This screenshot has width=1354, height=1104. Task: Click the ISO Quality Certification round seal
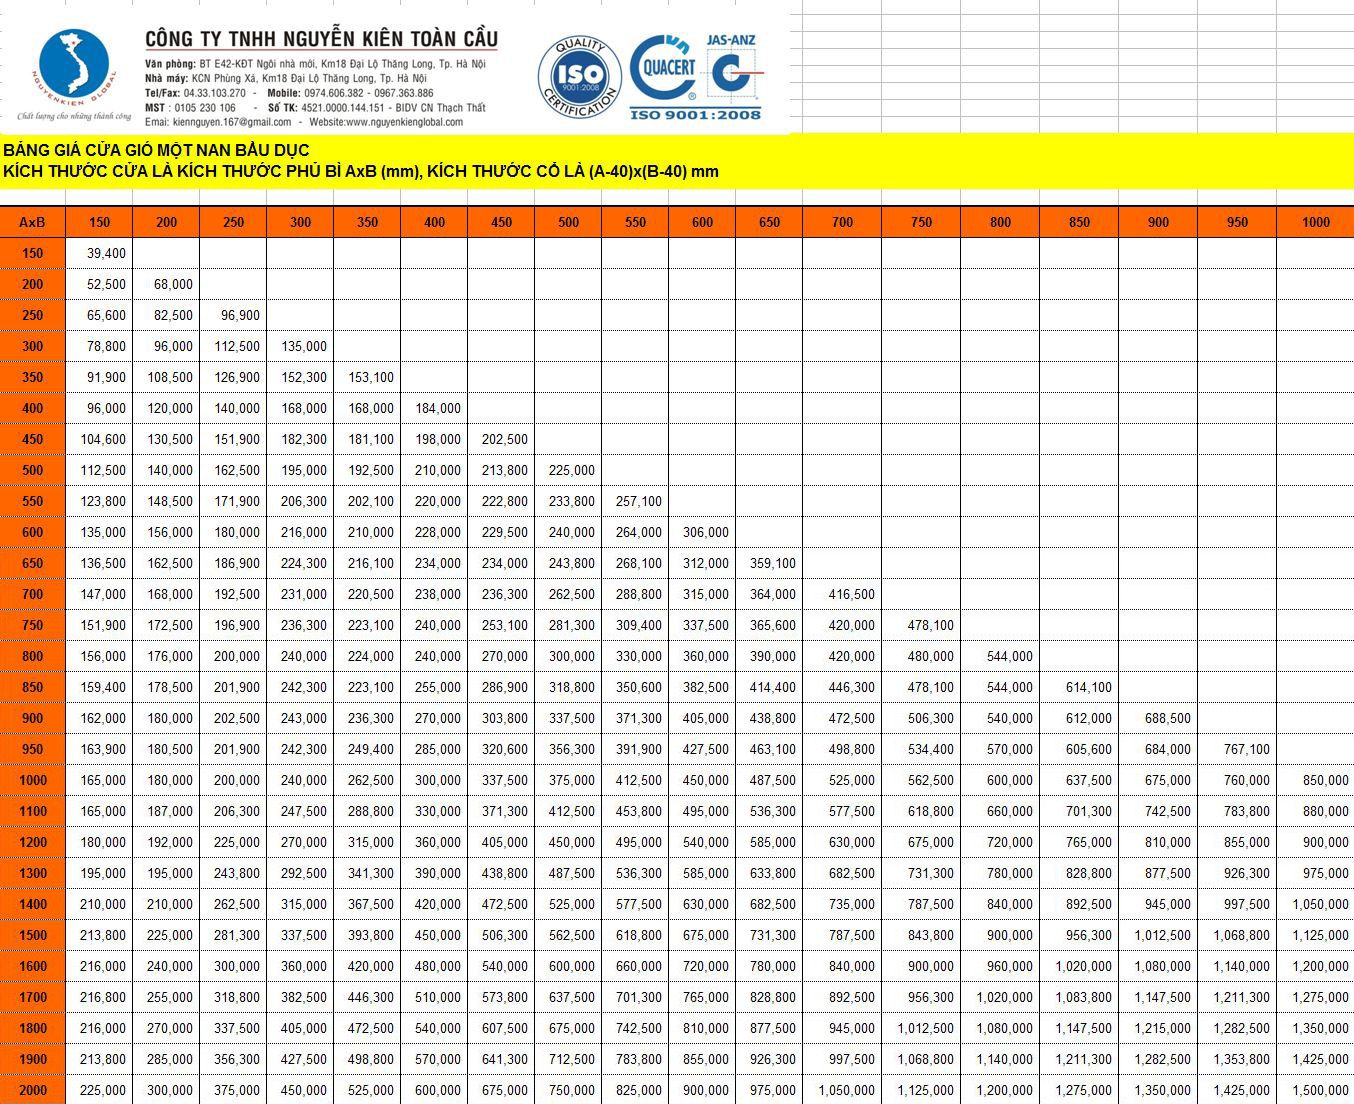(580, 77)
